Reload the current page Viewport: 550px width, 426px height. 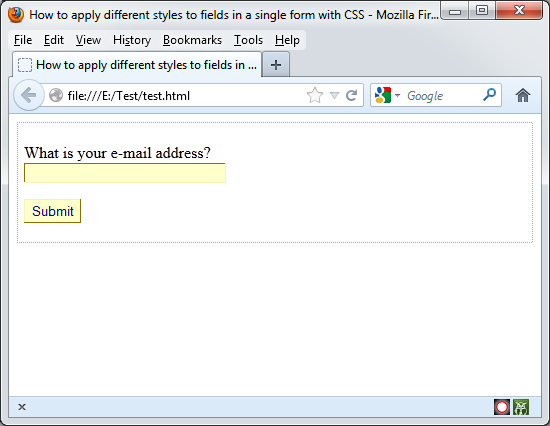[x=351, y=95]
